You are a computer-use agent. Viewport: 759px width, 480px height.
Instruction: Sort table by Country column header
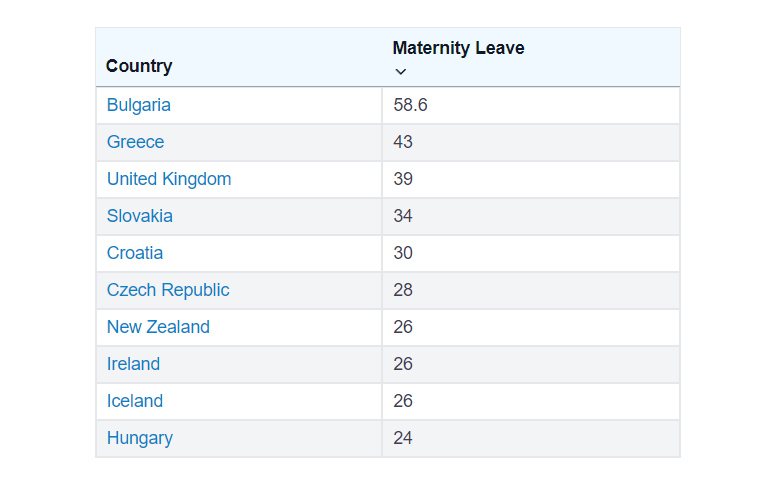click(139, 66)
